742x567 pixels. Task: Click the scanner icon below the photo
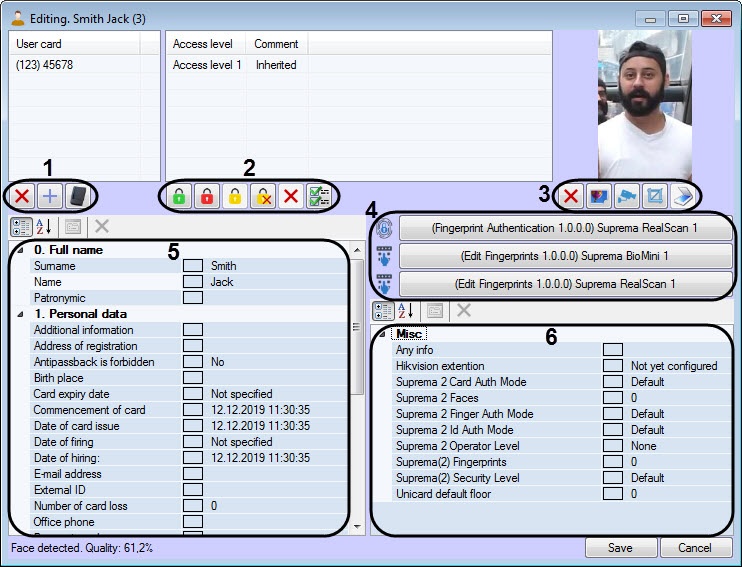tap(681, 196)
